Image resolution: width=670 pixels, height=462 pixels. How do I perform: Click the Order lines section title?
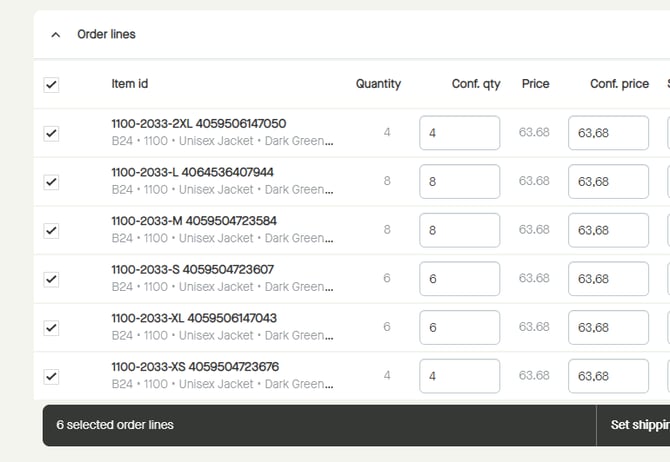click(x=106, y=35)
